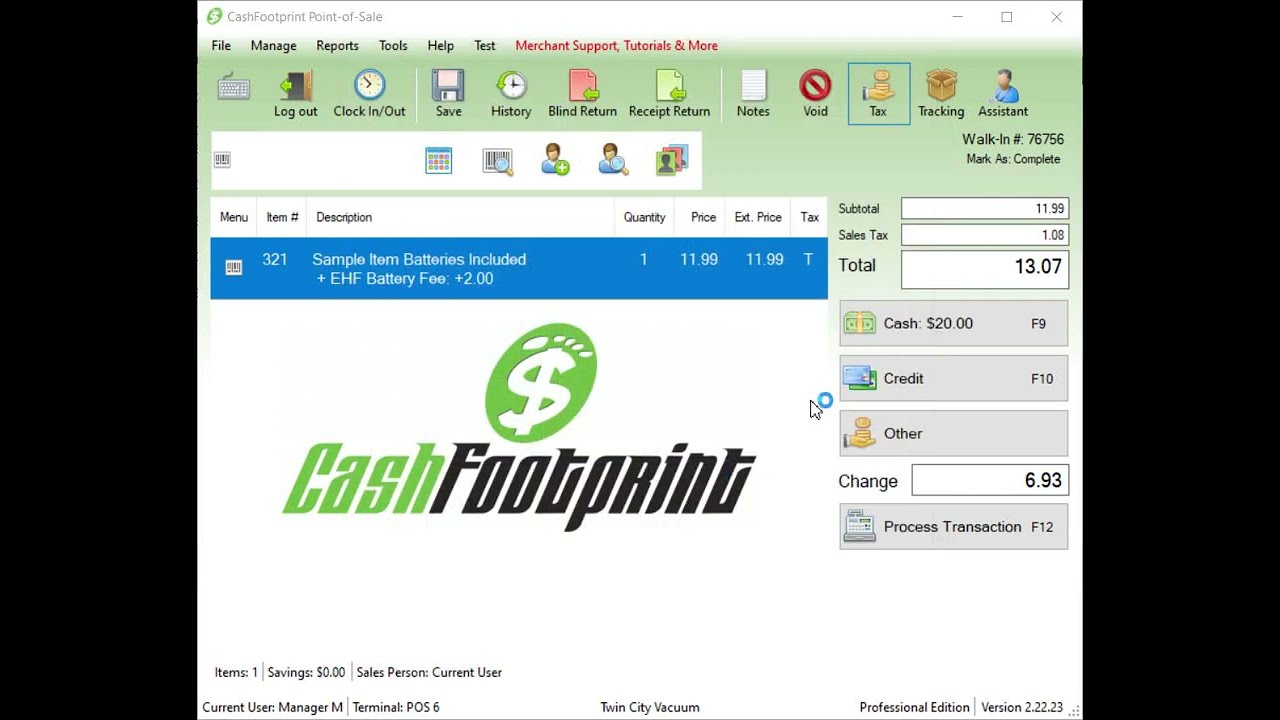Click the Tax column header
The height and width of the screenshot is (720, 1280).
coord(809,217)
